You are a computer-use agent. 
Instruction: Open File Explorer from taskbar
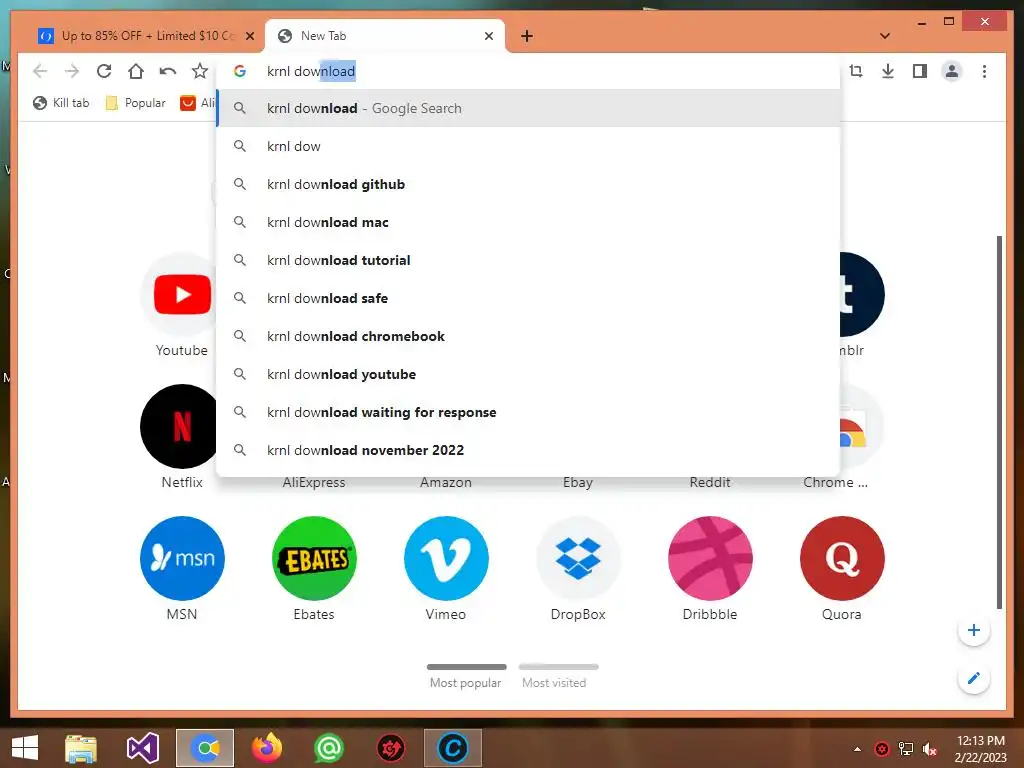(81, 748)
